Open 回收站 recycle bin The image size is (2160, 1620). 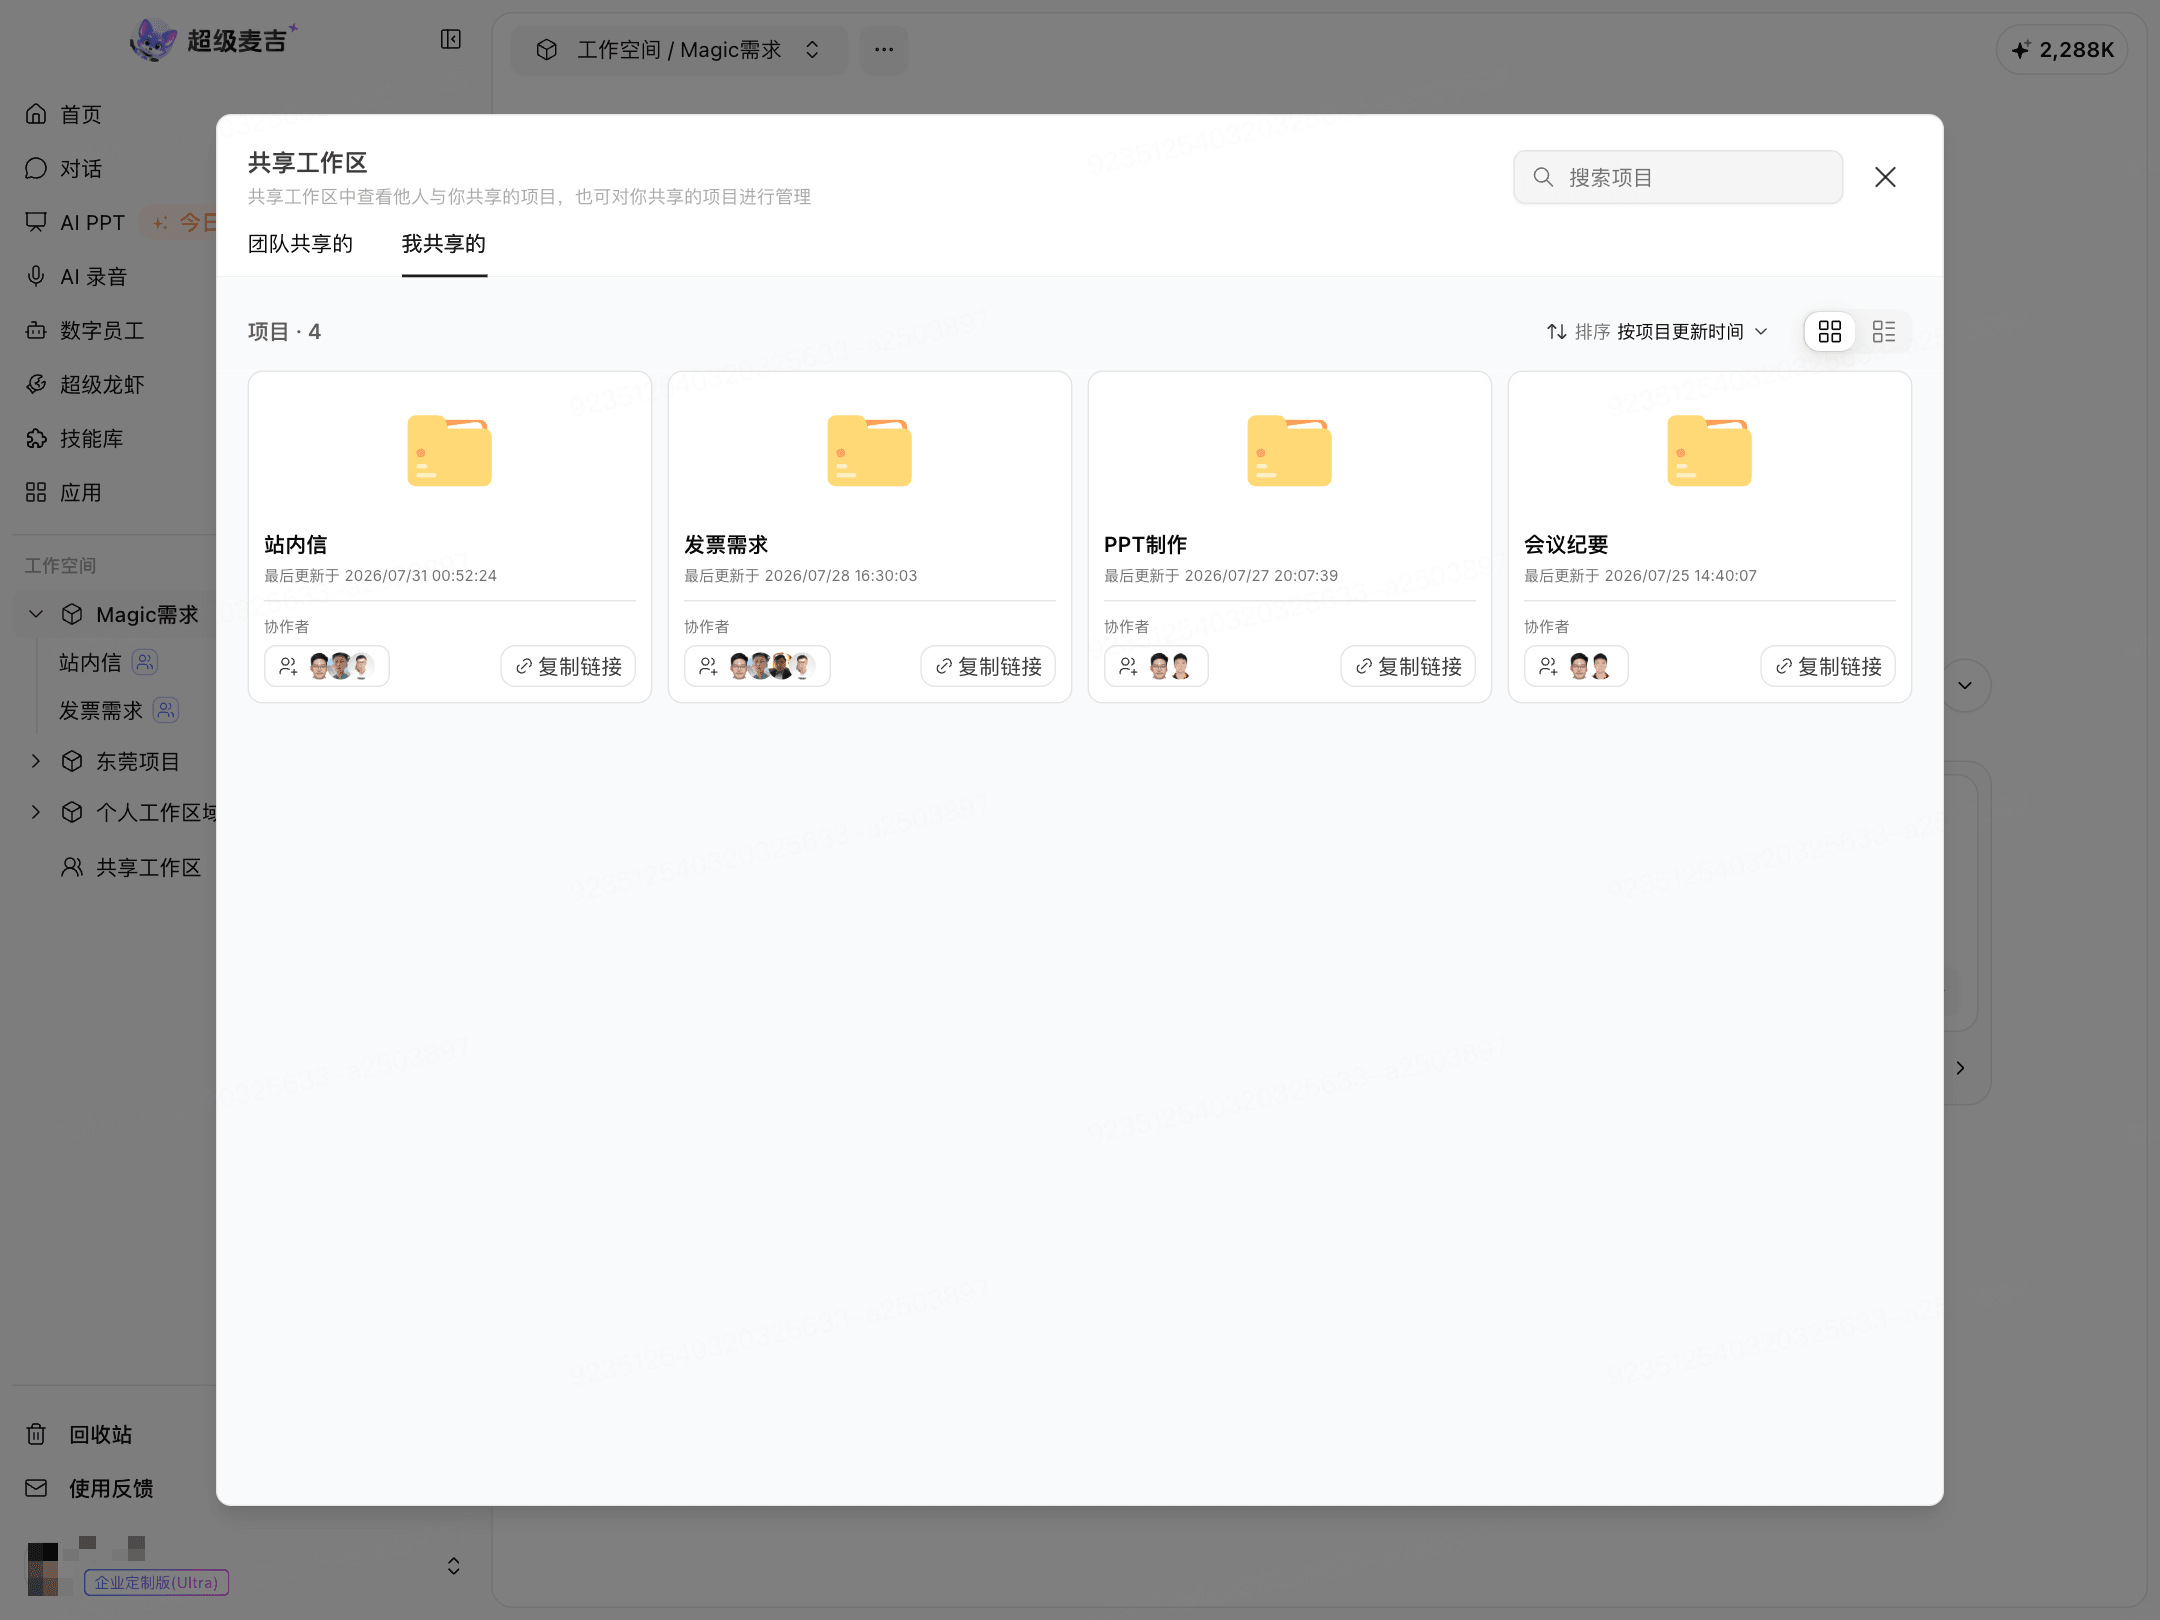tap(79, 1434)
